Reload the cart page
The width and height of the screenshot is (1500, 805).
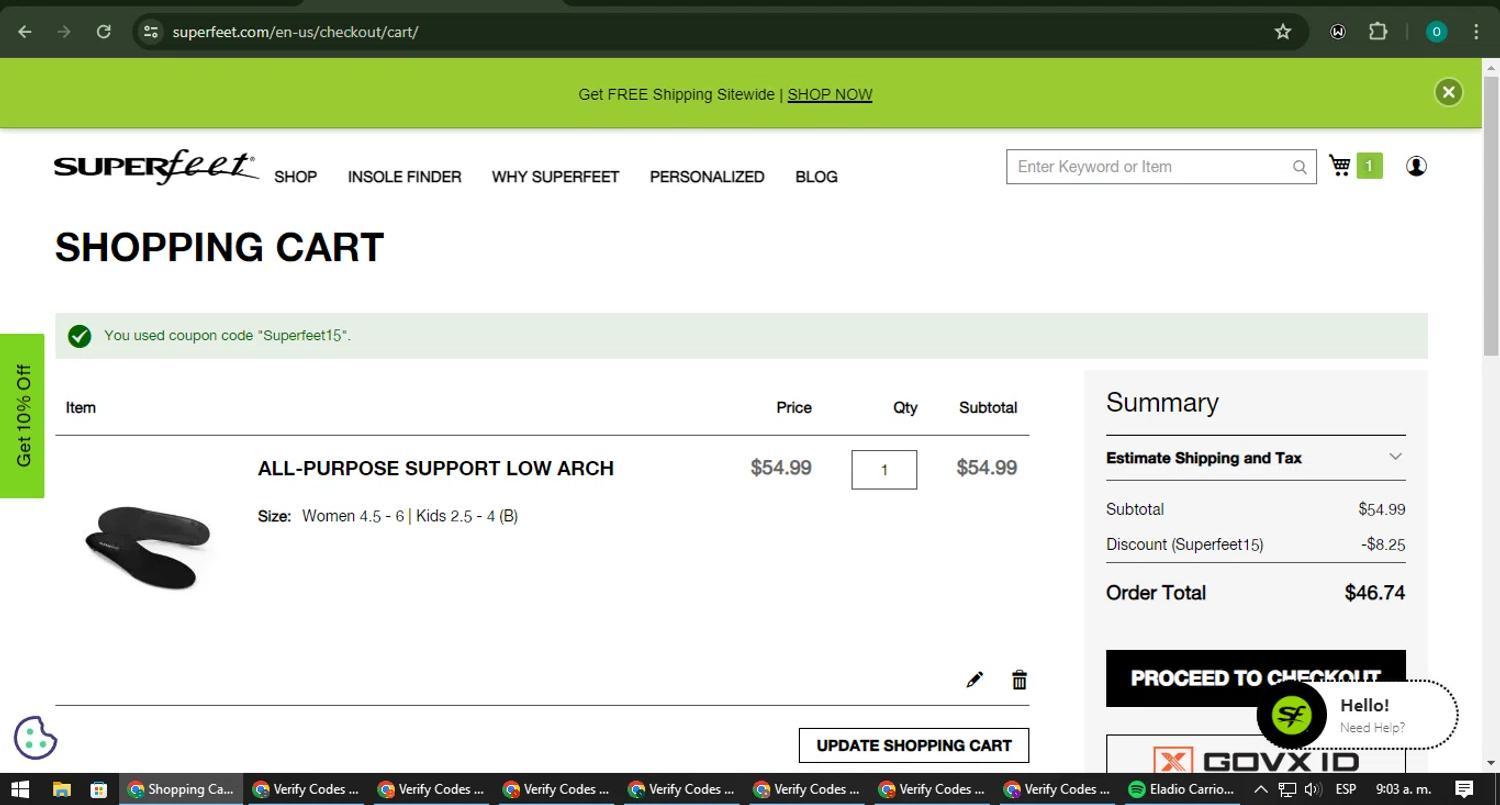point(103,32)
